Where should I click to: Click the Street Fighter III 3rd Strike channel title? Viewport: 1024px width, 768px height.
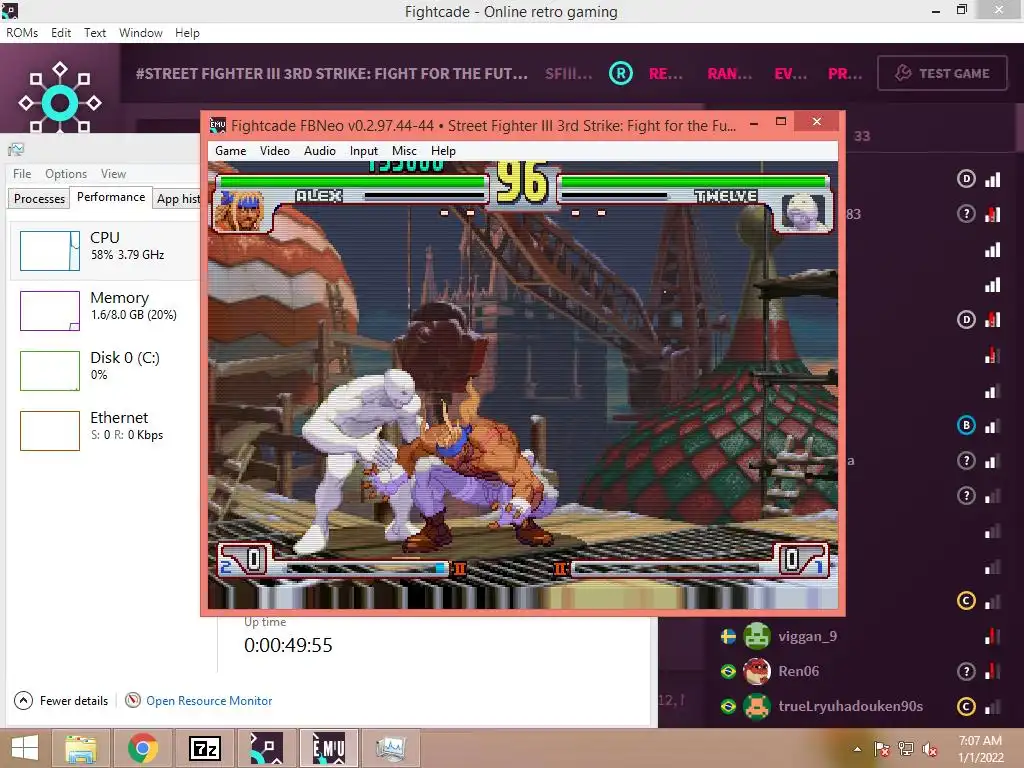pos(332,74)
